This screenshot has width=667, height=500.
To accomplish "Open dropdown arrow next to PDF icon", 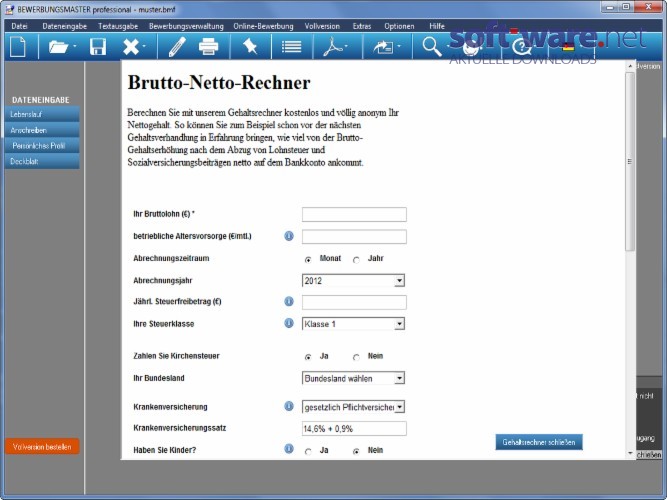I will [346, 46].
